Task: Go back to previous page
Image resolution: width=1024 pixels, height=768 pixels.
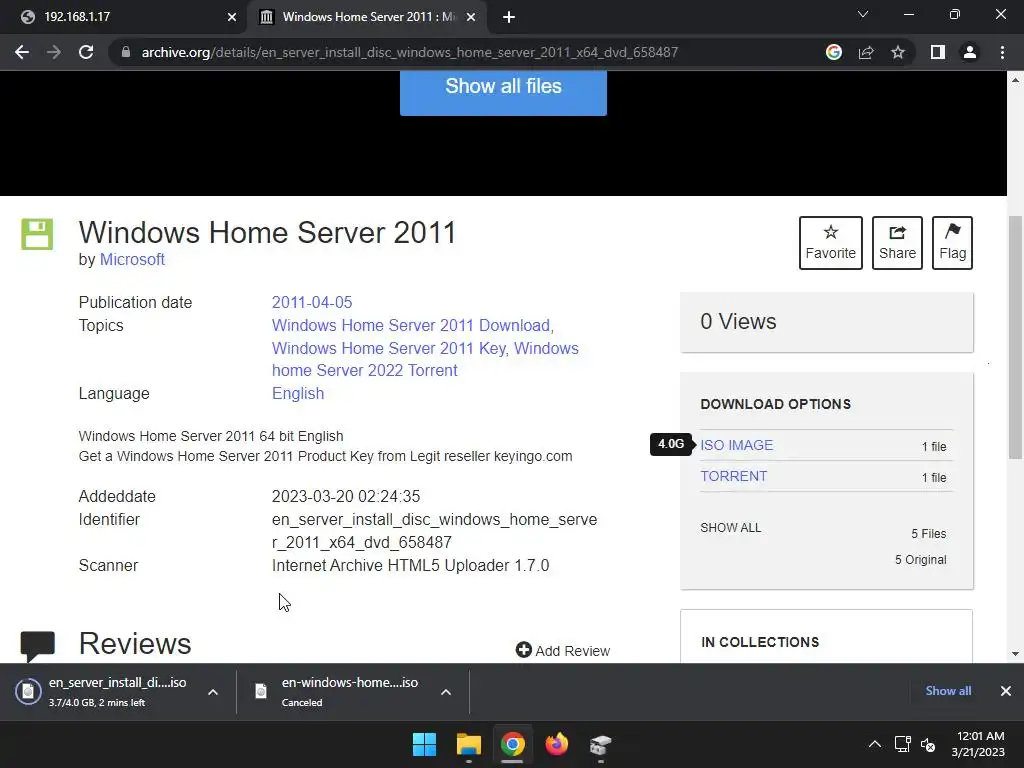Action: click(x=22, y=52)
